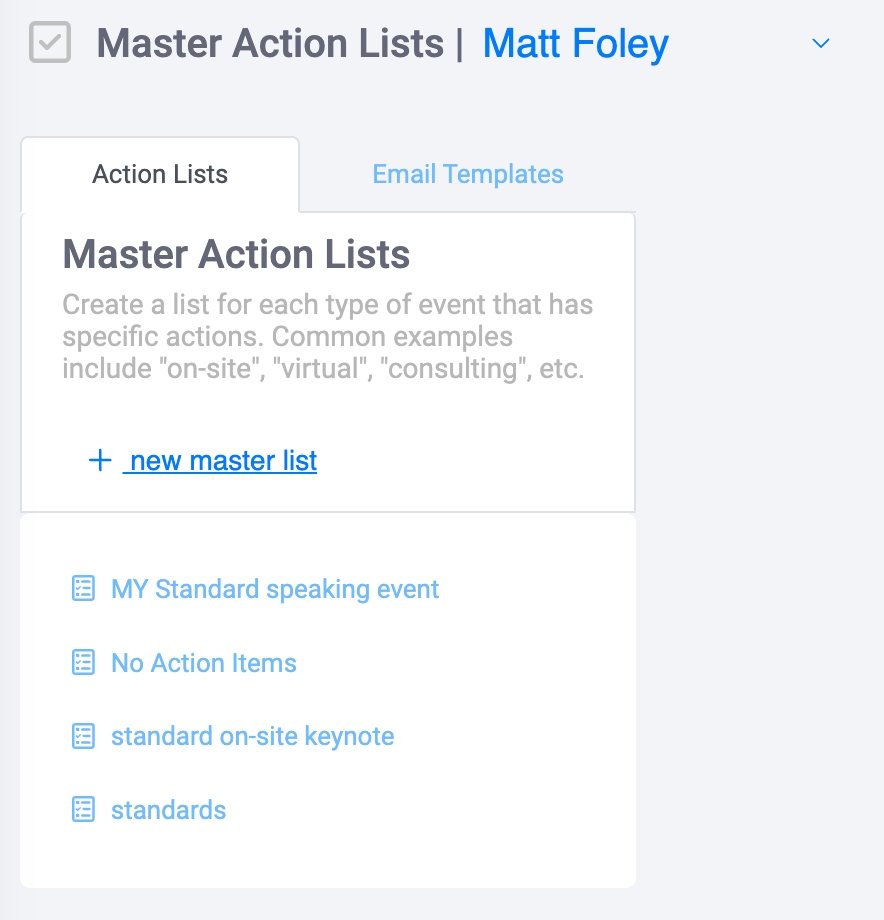
Task: Switch to the Email Templates tab
Action: tap(468, 174)
